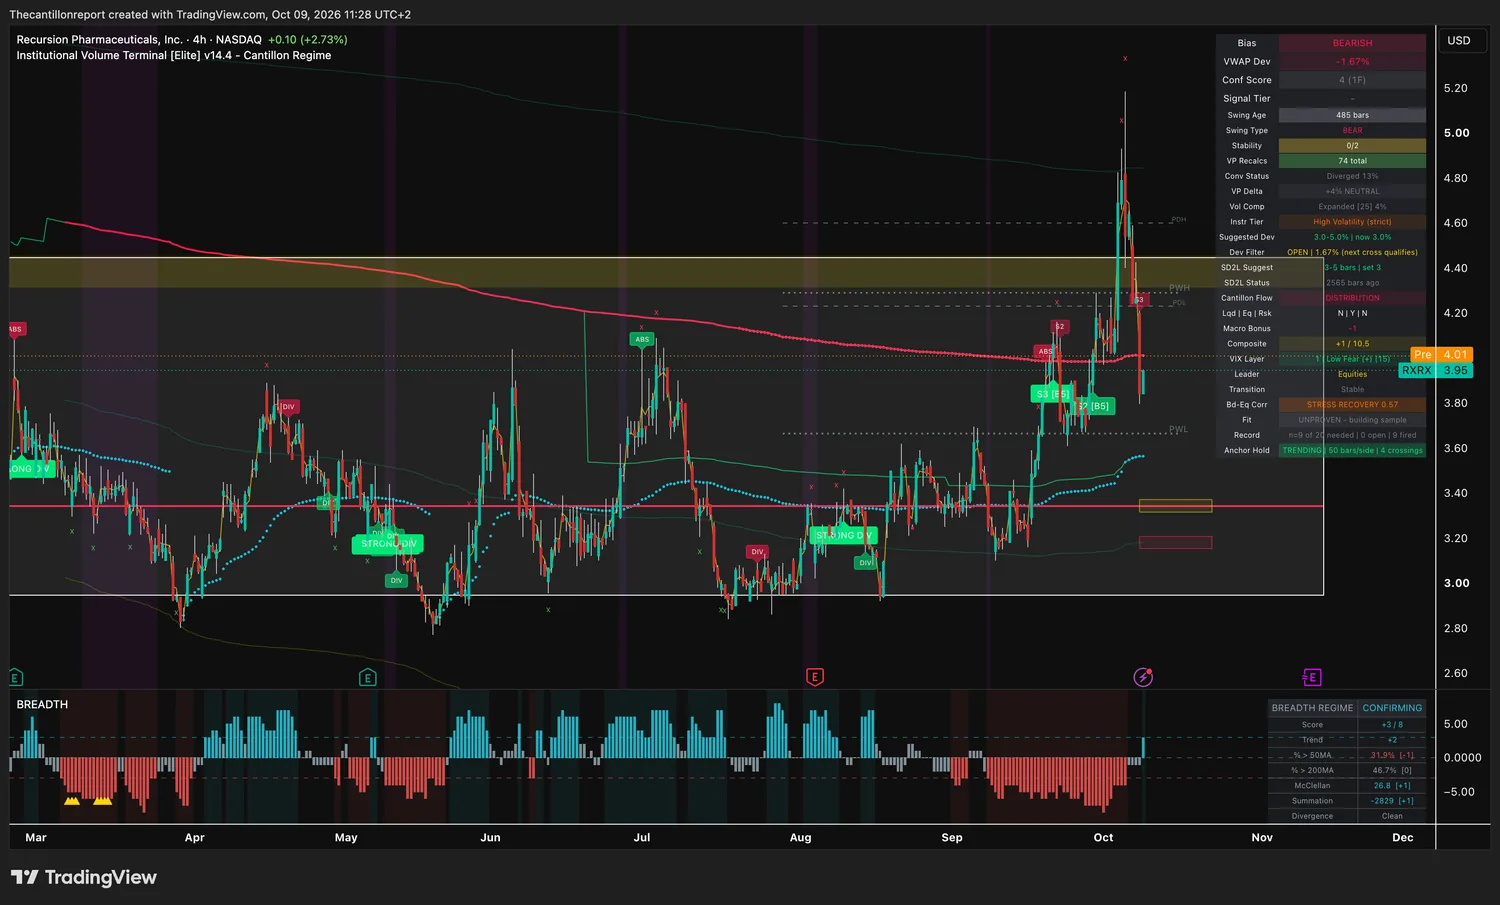The width and height of the screenshot is (1500, 905).
Task: Select the STRONG DIV label in August
Action: pyautogui.click(x=844, y=535)
